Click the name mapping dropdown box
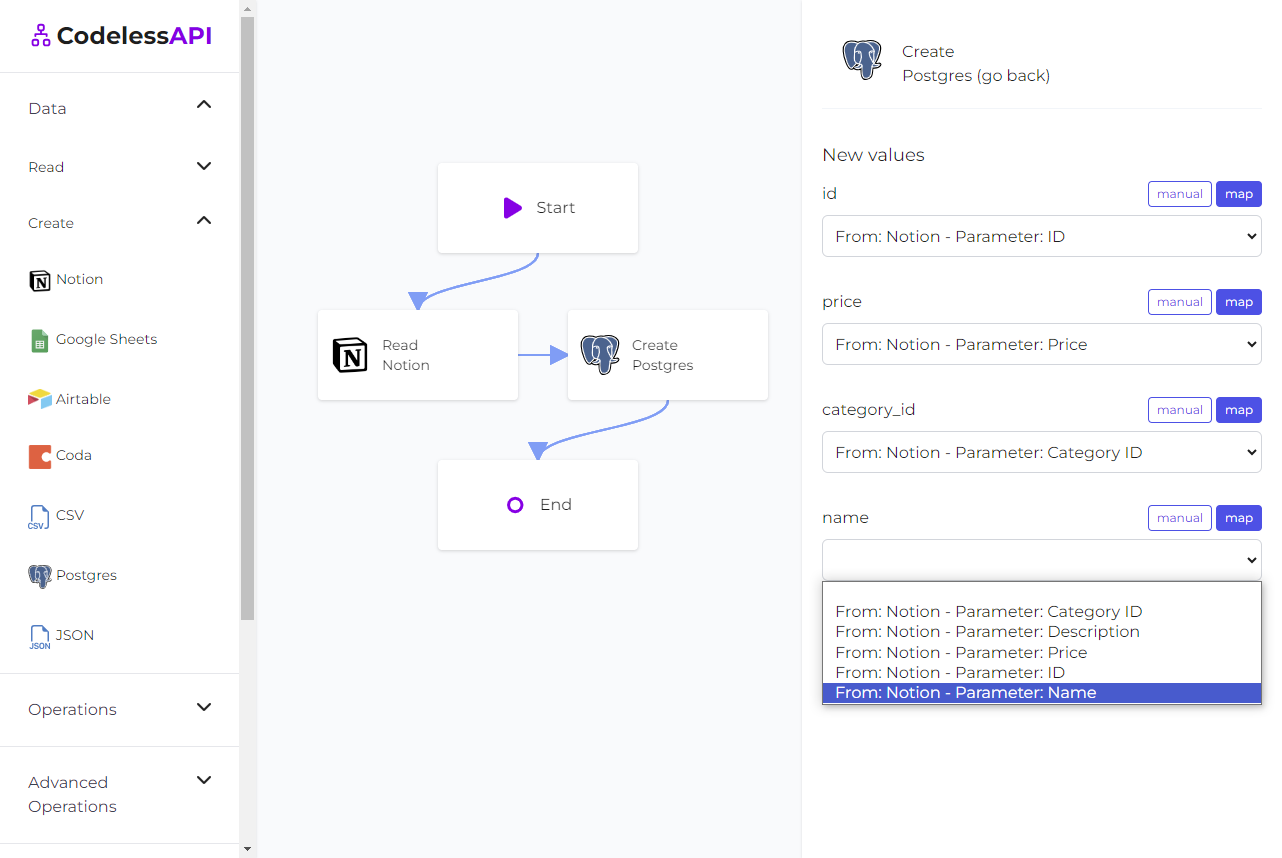Screen dimensions: 1282x858 (x=1042, y=560)
